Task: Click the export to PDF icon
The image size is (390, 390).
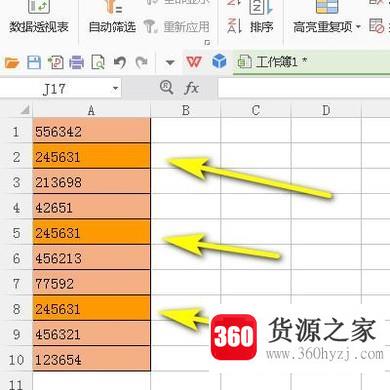Action: pos(55,62)
